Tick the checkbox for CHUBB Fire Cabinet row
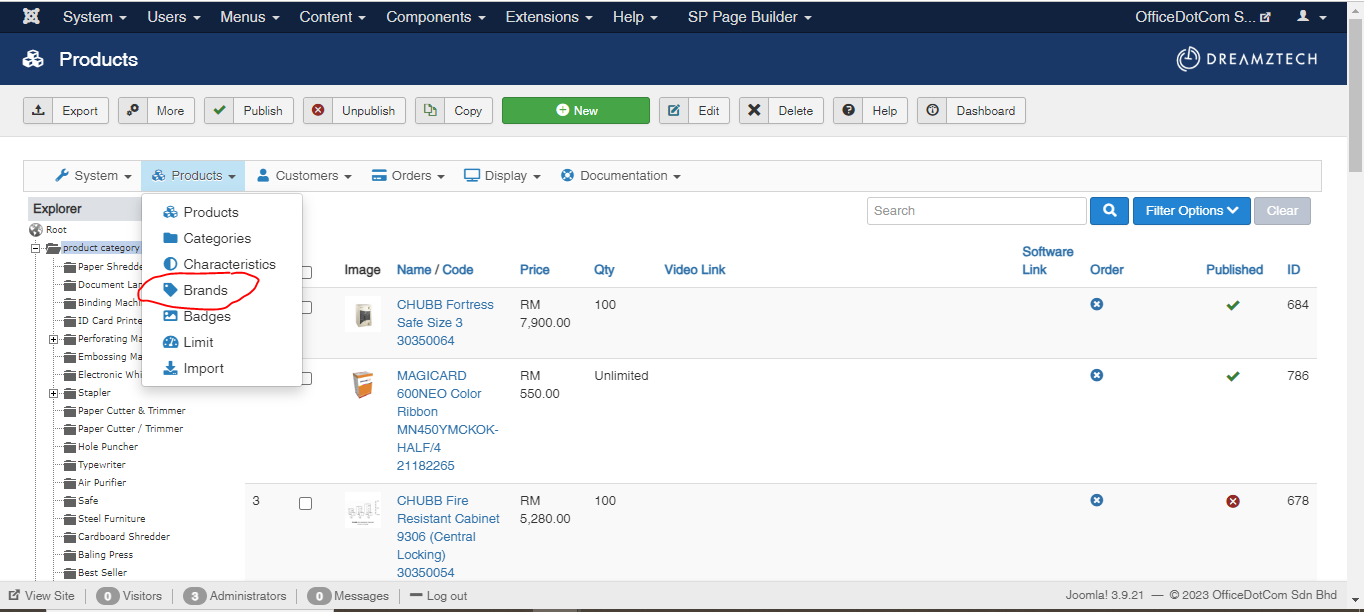The height and width of the screenshot is (612, 1364). click(306, 503)
